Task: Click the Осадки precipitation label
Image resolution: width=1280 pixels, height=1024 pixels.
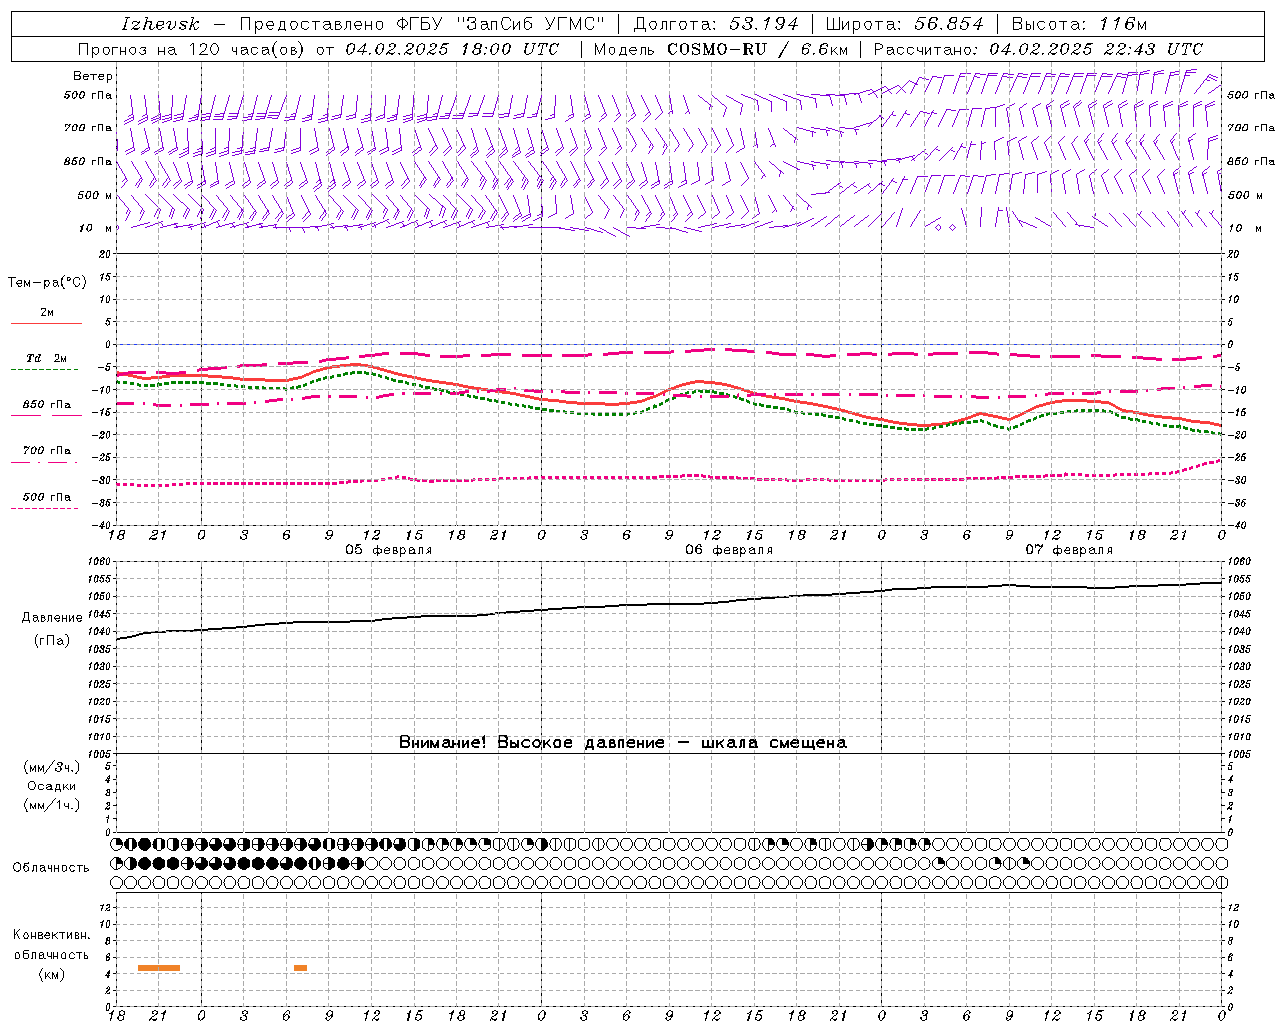Action: coord(52,786)
